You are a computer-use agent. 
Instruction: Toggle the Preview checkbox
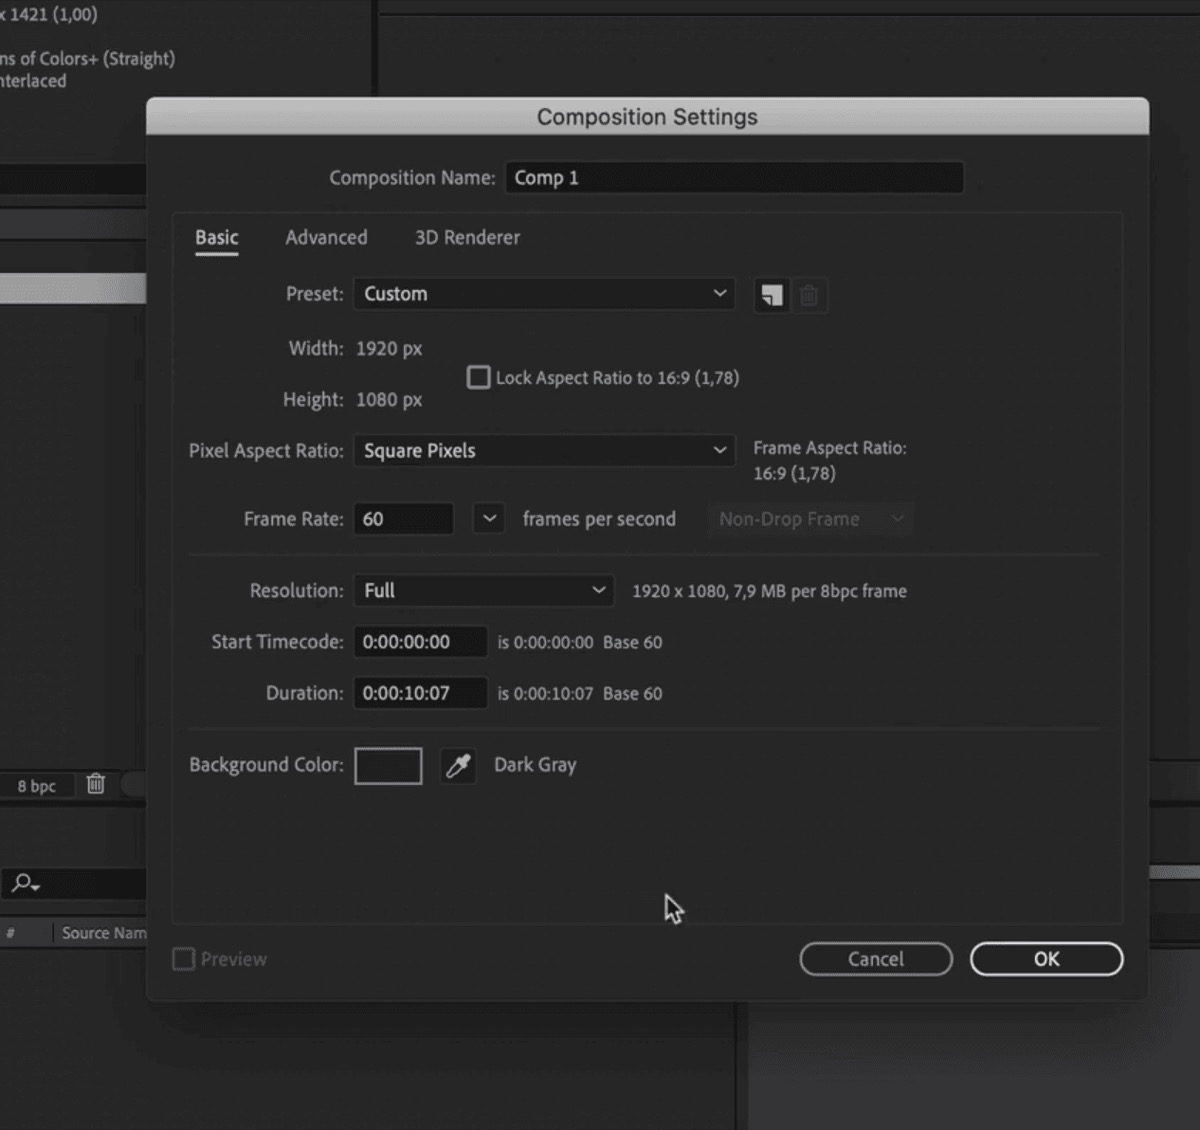coord(184,959)
